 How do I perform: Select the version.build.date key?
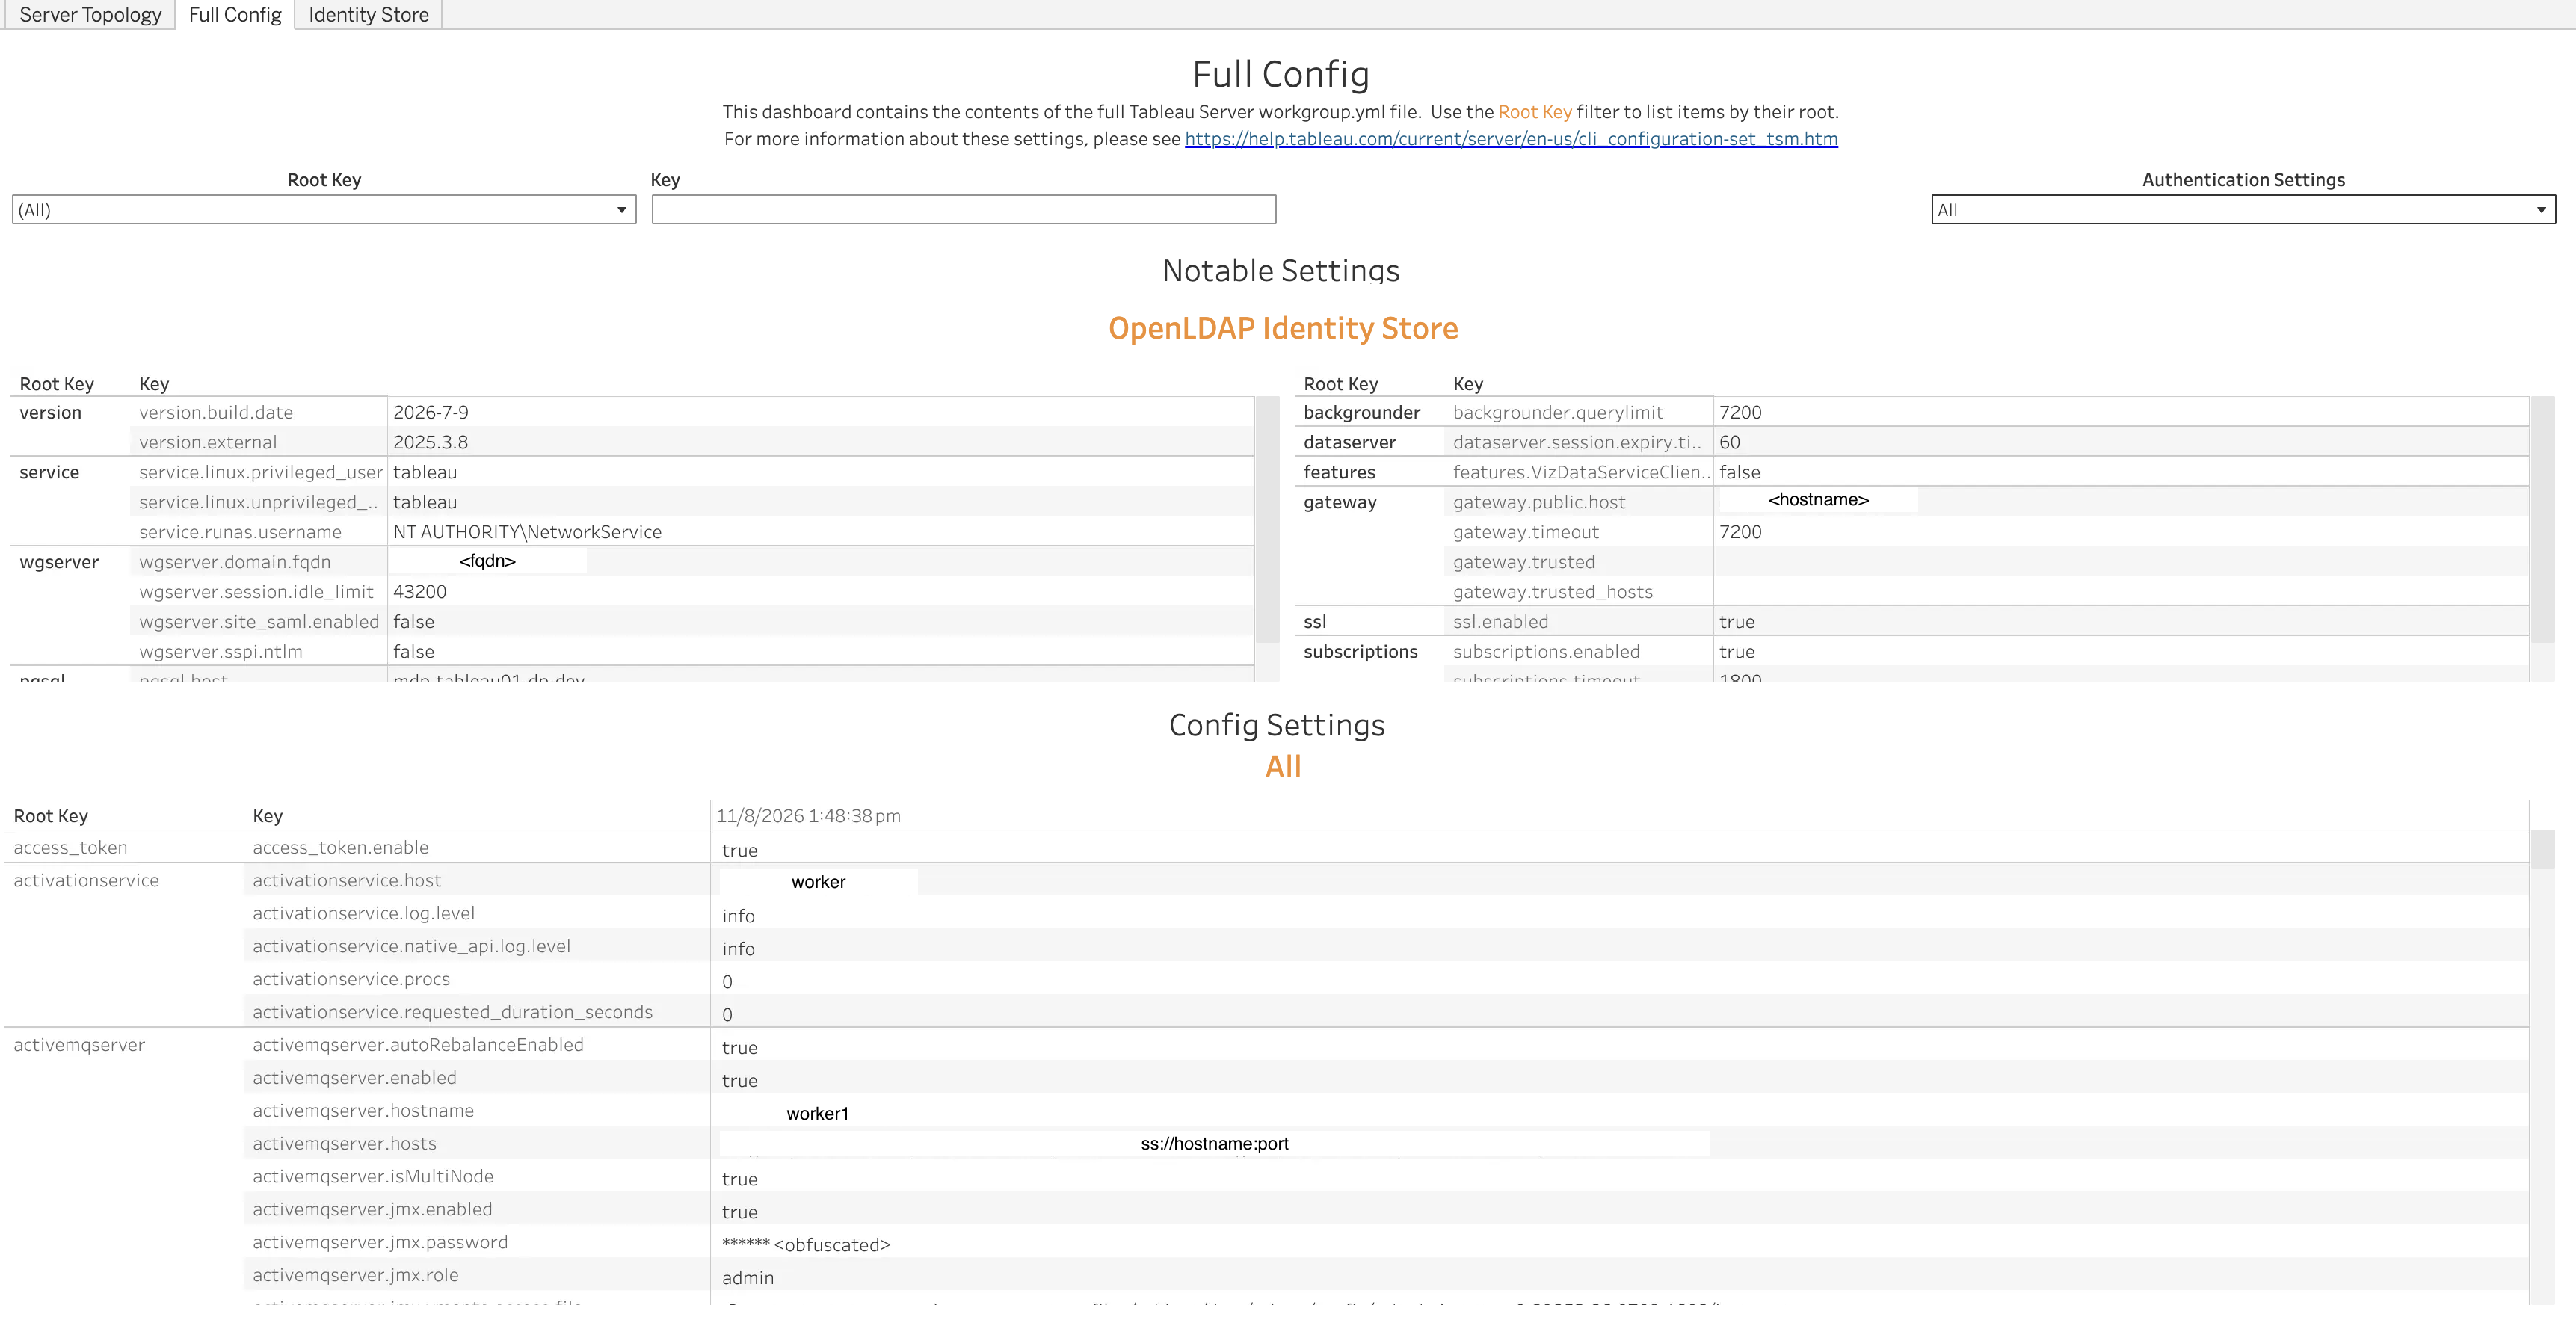coord(216,412)
